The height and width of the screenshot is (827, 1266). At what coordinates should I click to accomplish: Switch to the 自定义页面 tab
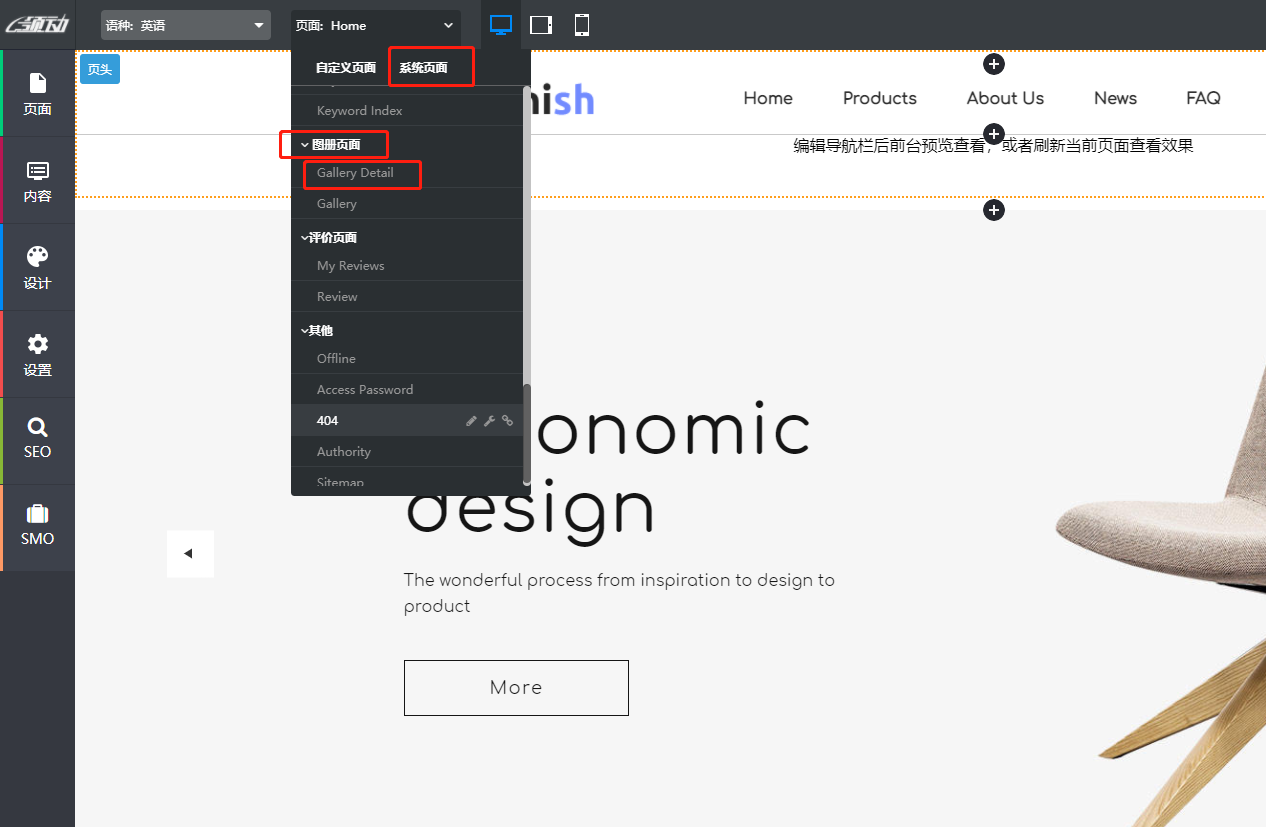coord(345,68)
